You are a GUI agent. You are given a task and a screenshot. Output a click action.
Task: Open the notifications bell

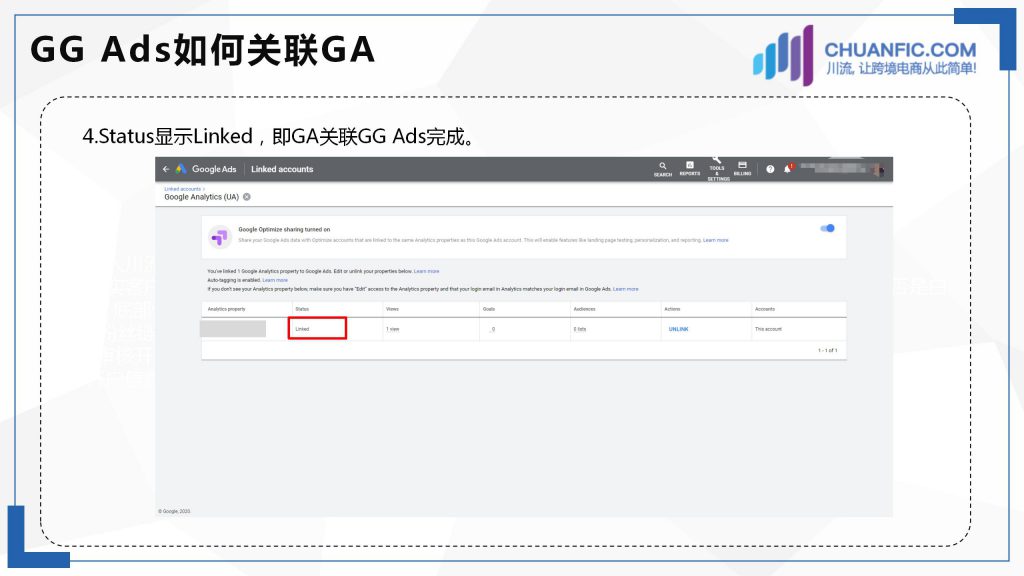788,168
